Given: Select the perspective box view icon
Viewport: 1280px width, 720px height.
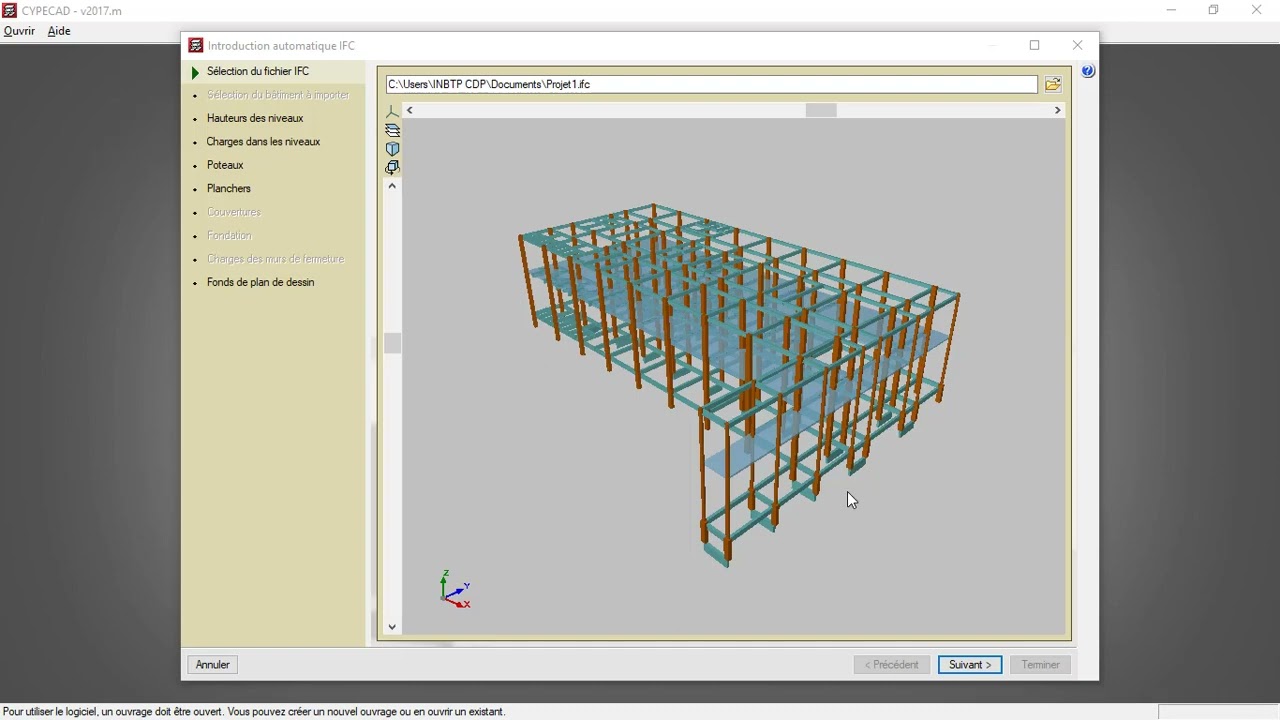Looking at the screenshot, I should [x=392, y=168].
